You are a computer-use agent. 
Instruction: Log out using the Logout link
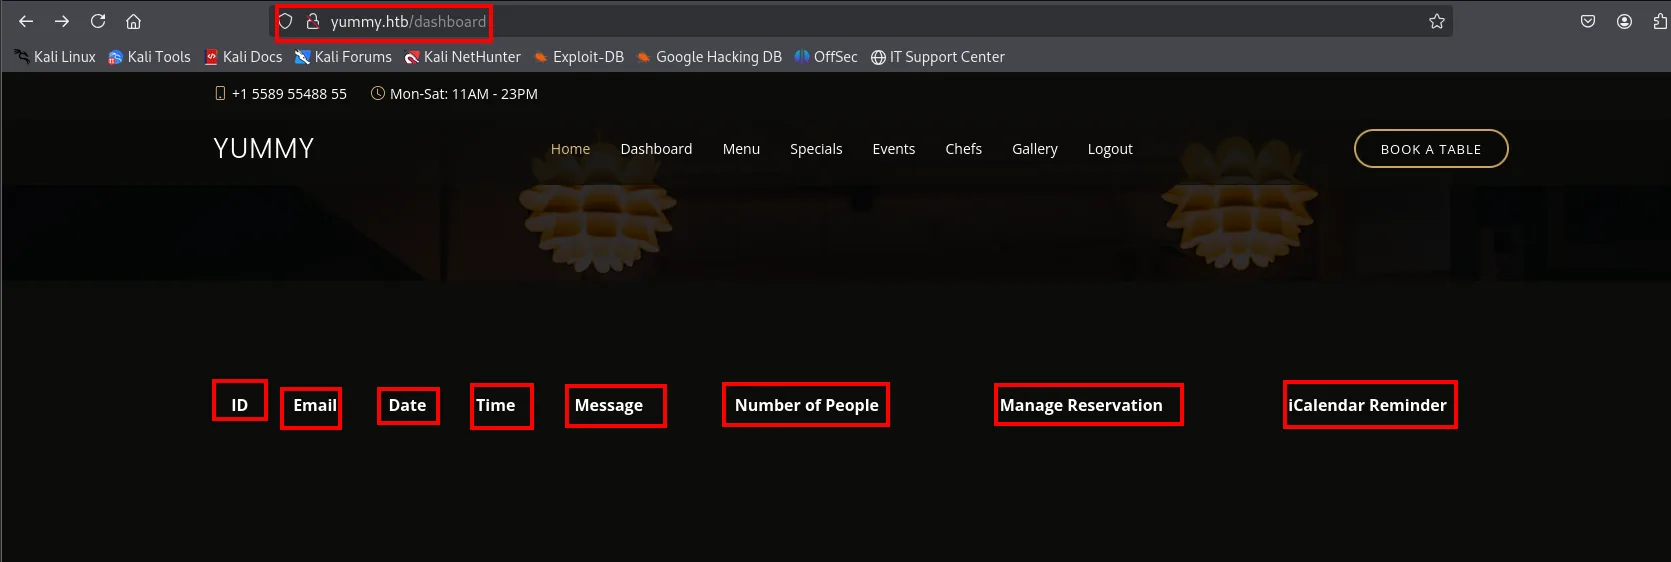point(1110,149)
